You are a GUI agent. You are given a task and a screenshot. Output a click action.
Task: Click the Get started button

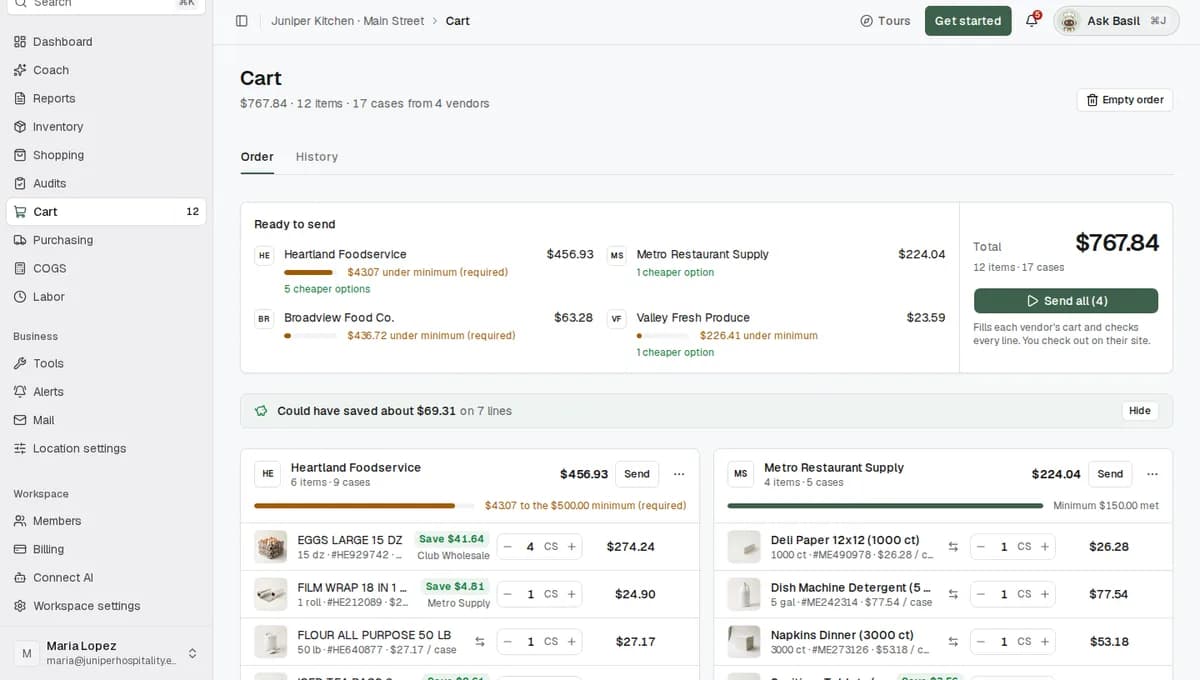pos(968,21)
